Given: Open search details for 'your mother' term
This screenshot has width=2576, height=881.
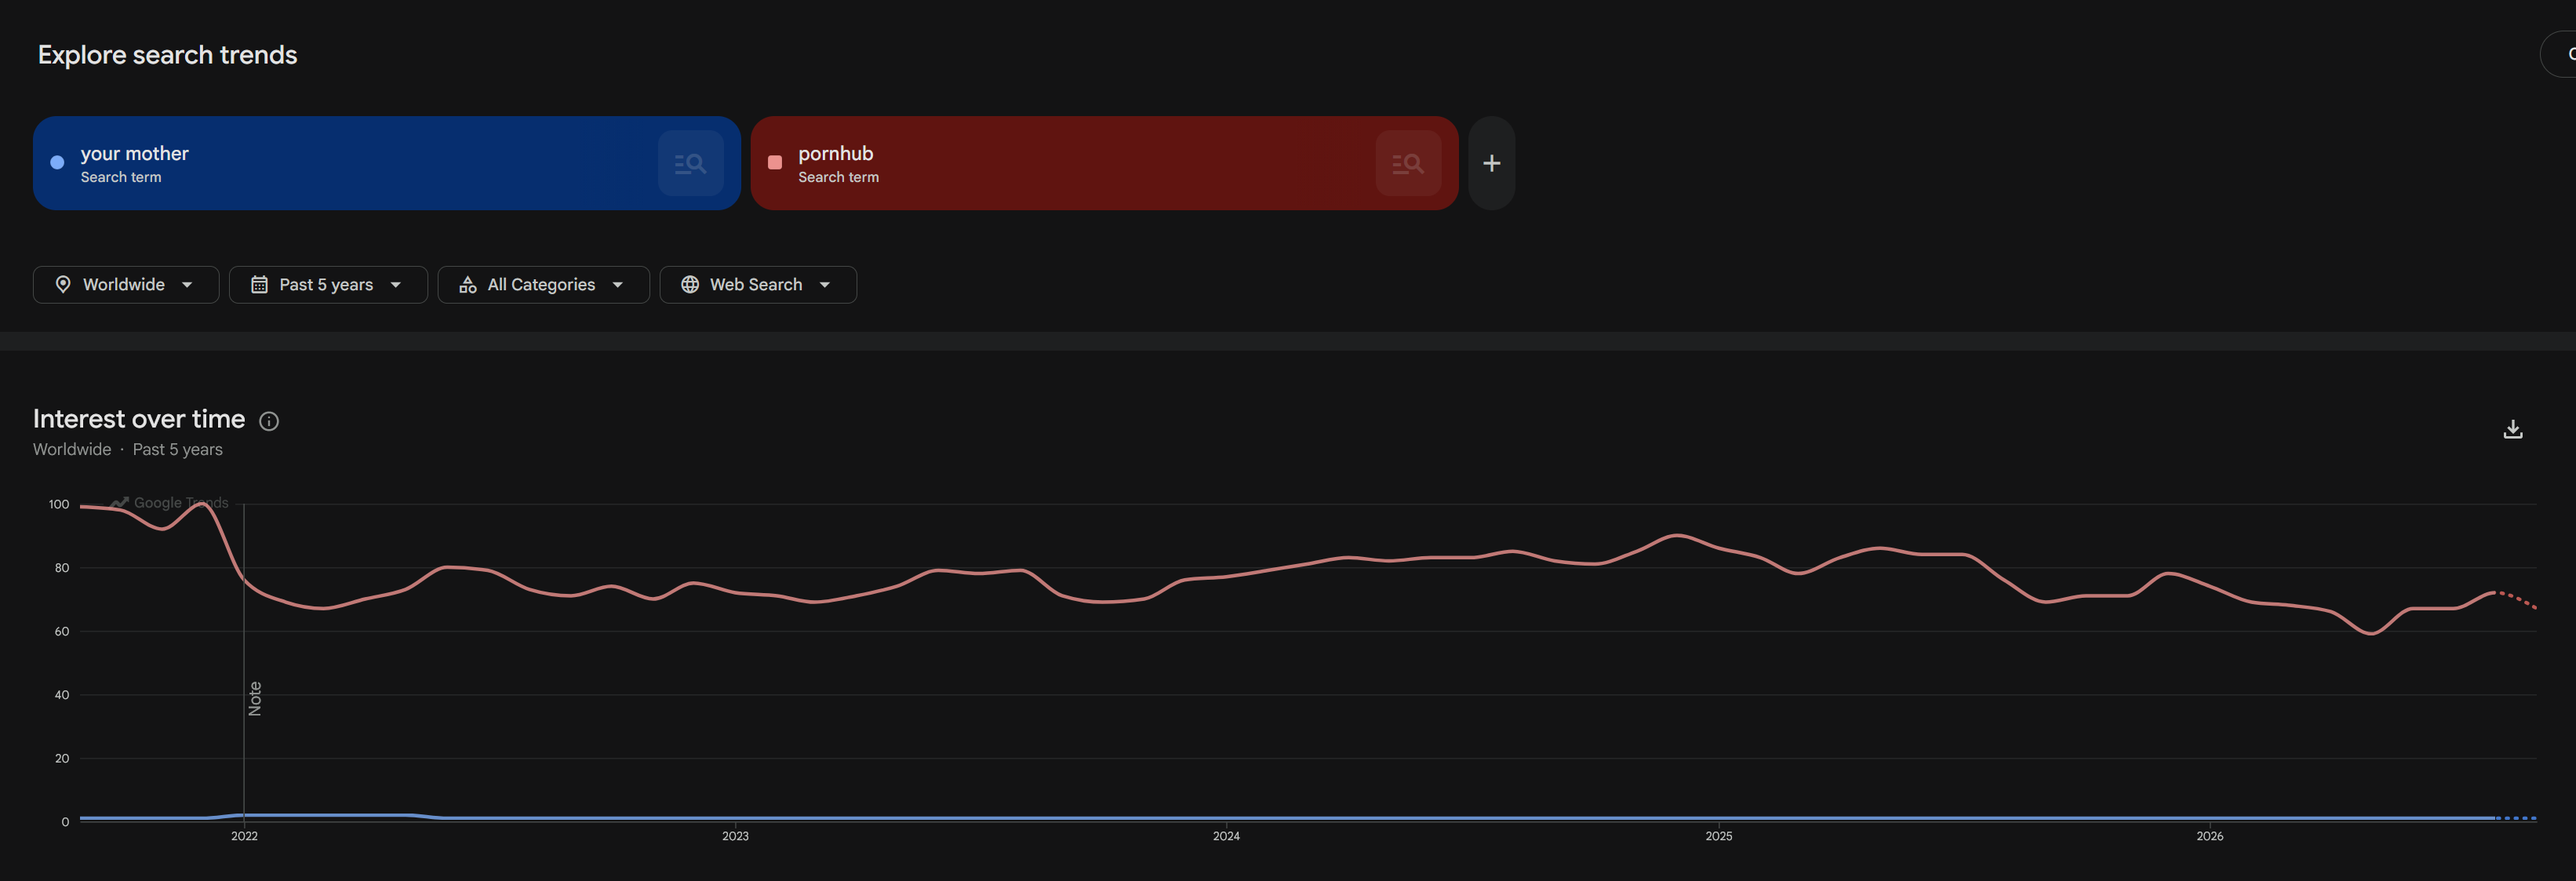Looking at the screenshot, I should (690, 163).
